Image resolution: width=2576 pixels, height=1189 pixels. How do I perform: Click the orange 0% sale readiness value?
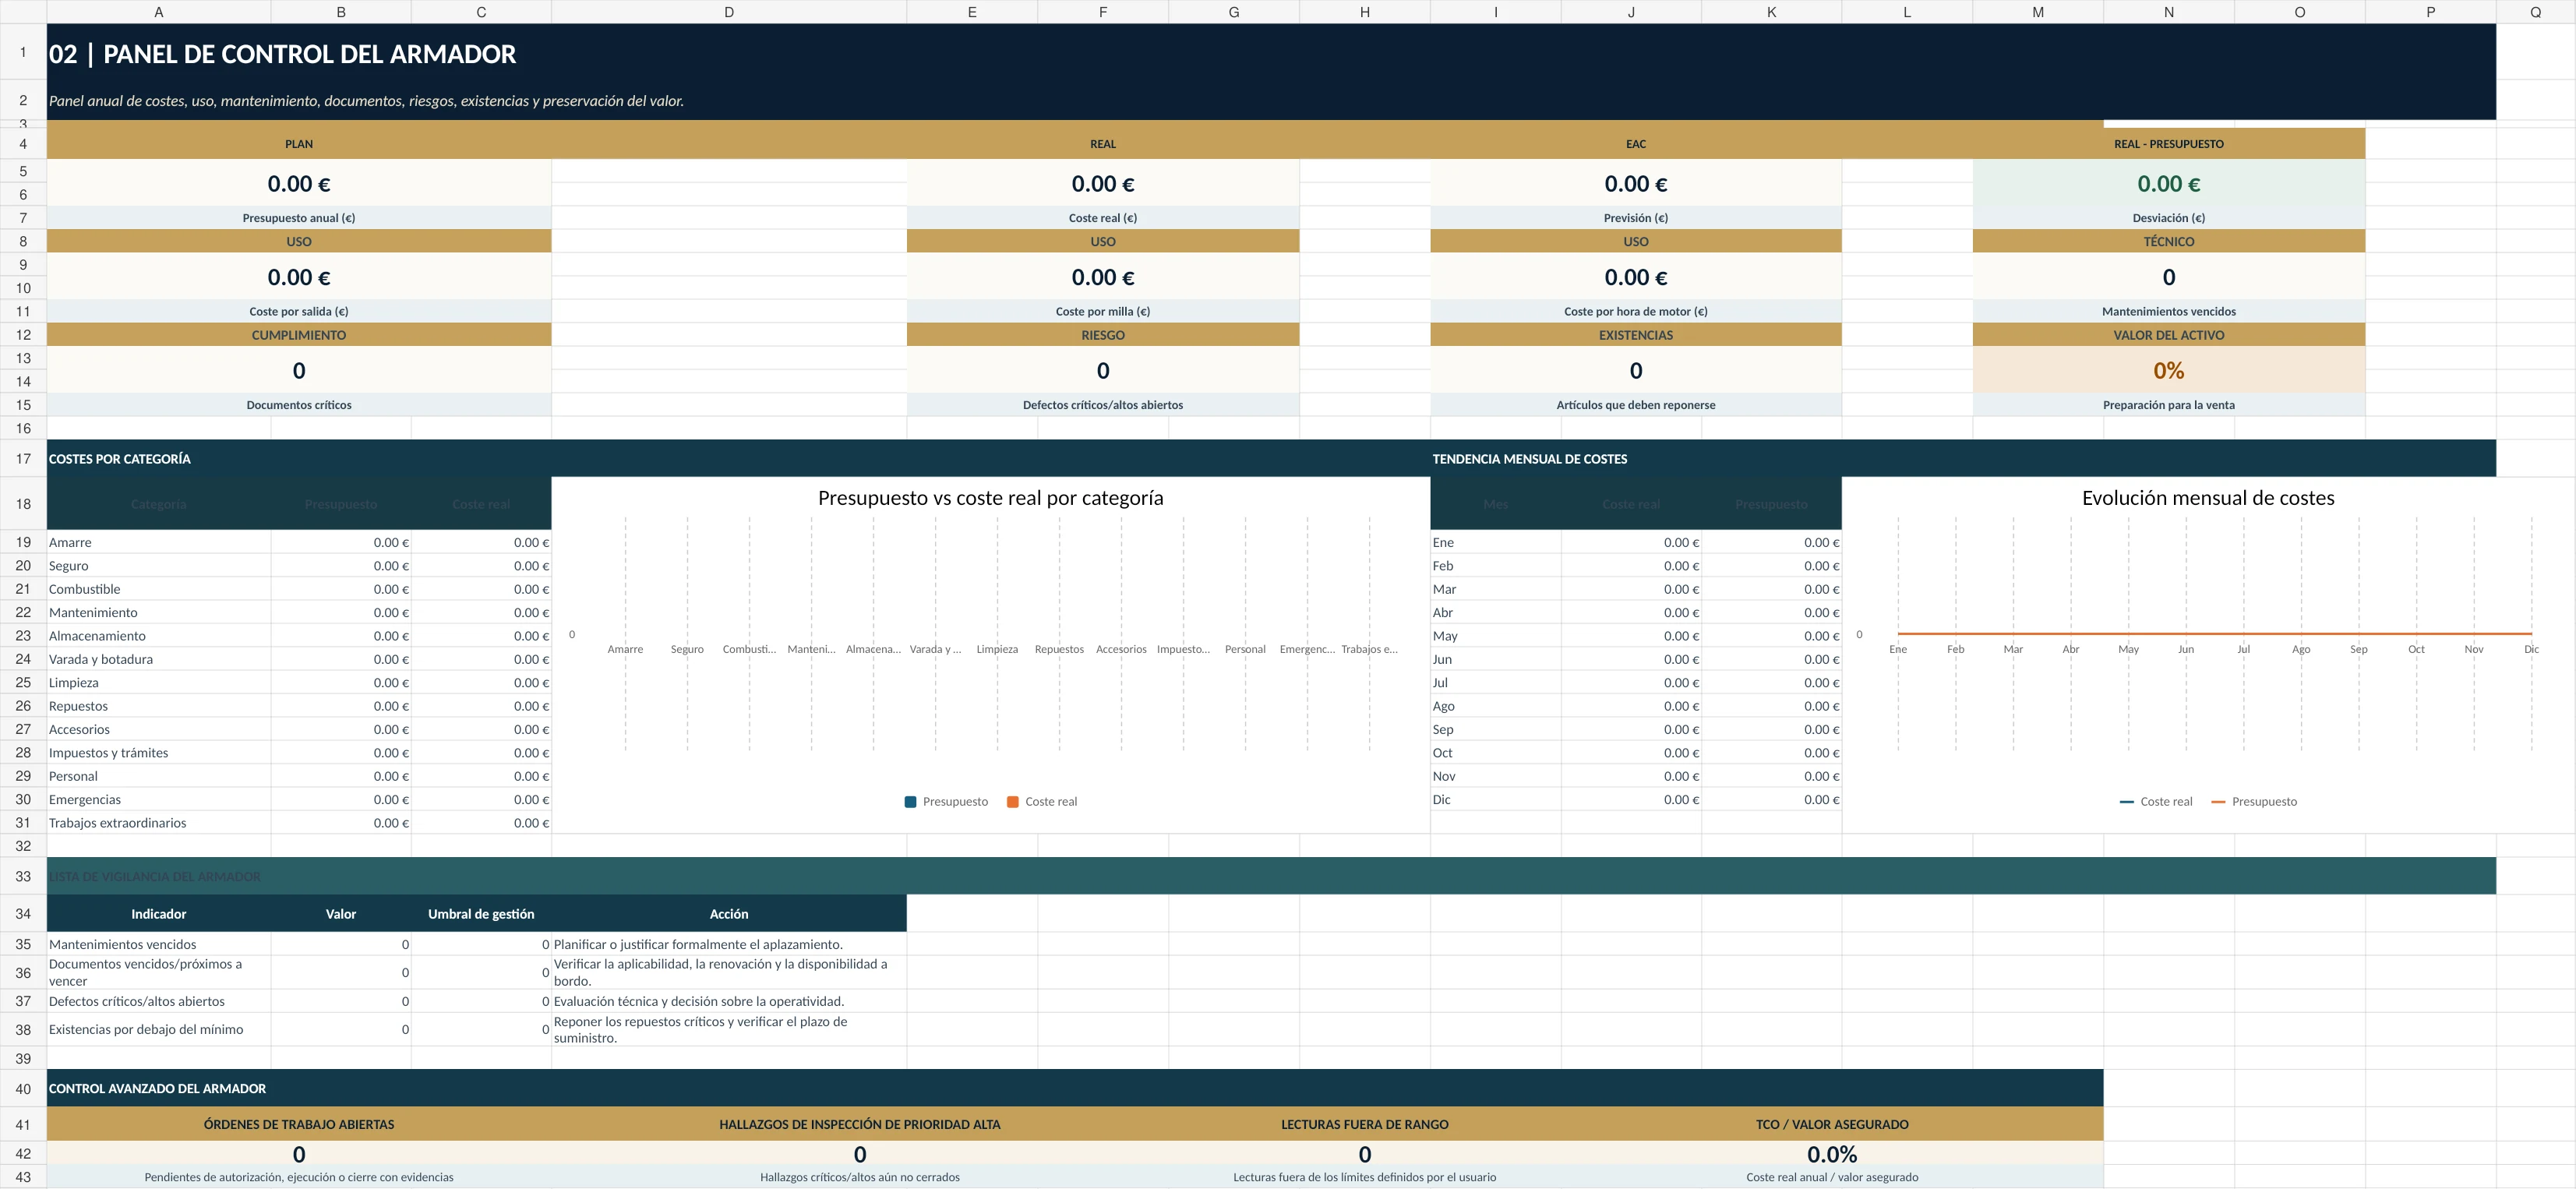2168,371
